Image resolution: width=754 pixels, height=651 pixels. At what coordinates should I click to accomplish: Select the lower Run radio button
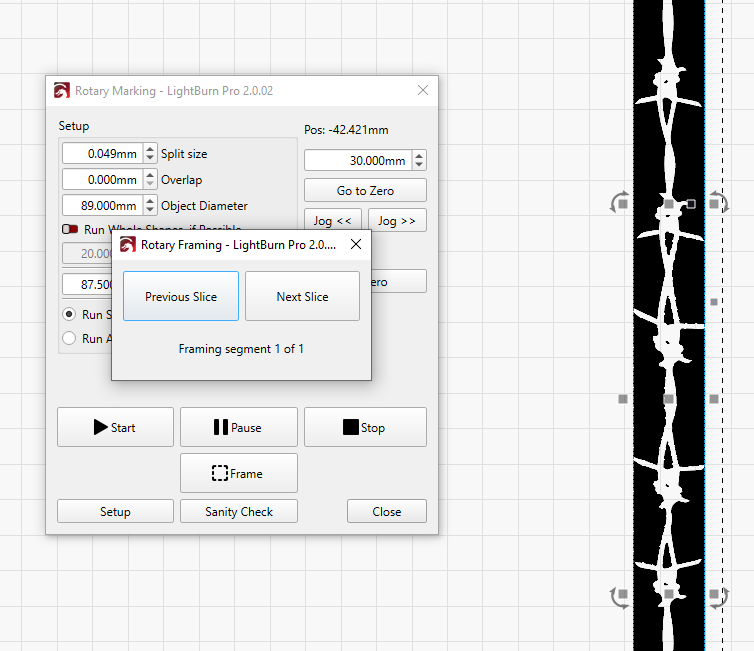[x=69, y=338]
